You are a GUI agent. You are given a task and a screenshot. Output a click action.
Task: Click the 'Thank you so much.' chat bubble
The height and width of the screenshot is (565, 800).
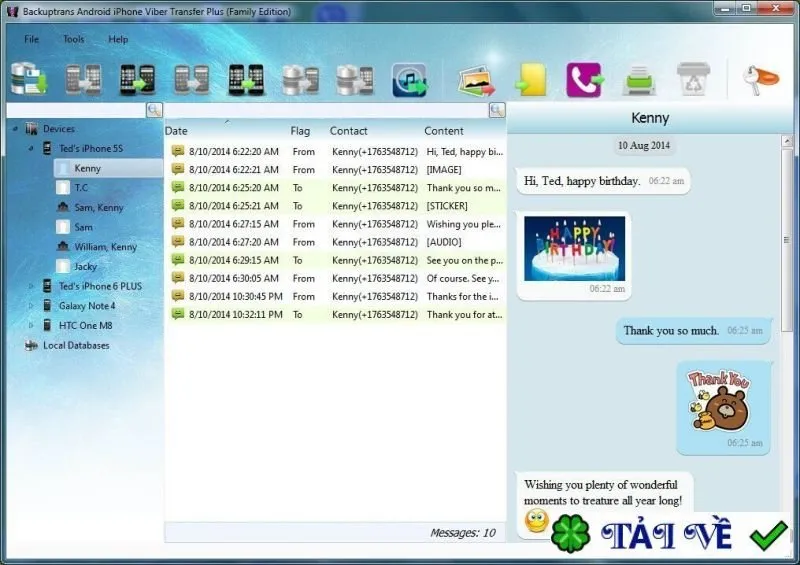[693, 331]
